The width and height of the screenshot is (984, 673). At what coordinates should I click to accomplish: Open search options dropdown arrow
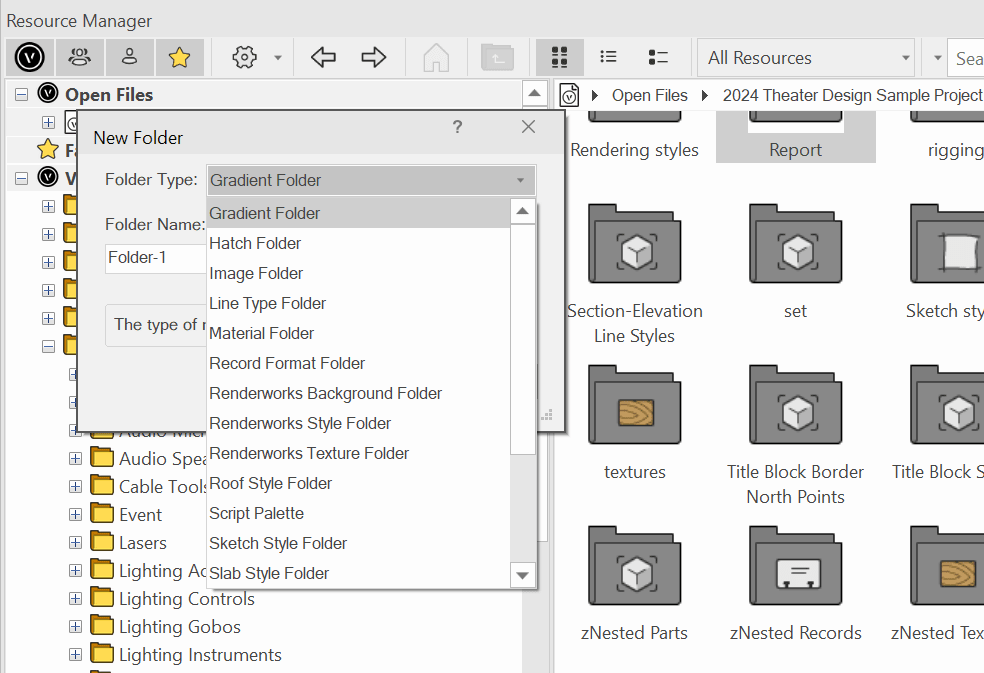click(938, 58)
